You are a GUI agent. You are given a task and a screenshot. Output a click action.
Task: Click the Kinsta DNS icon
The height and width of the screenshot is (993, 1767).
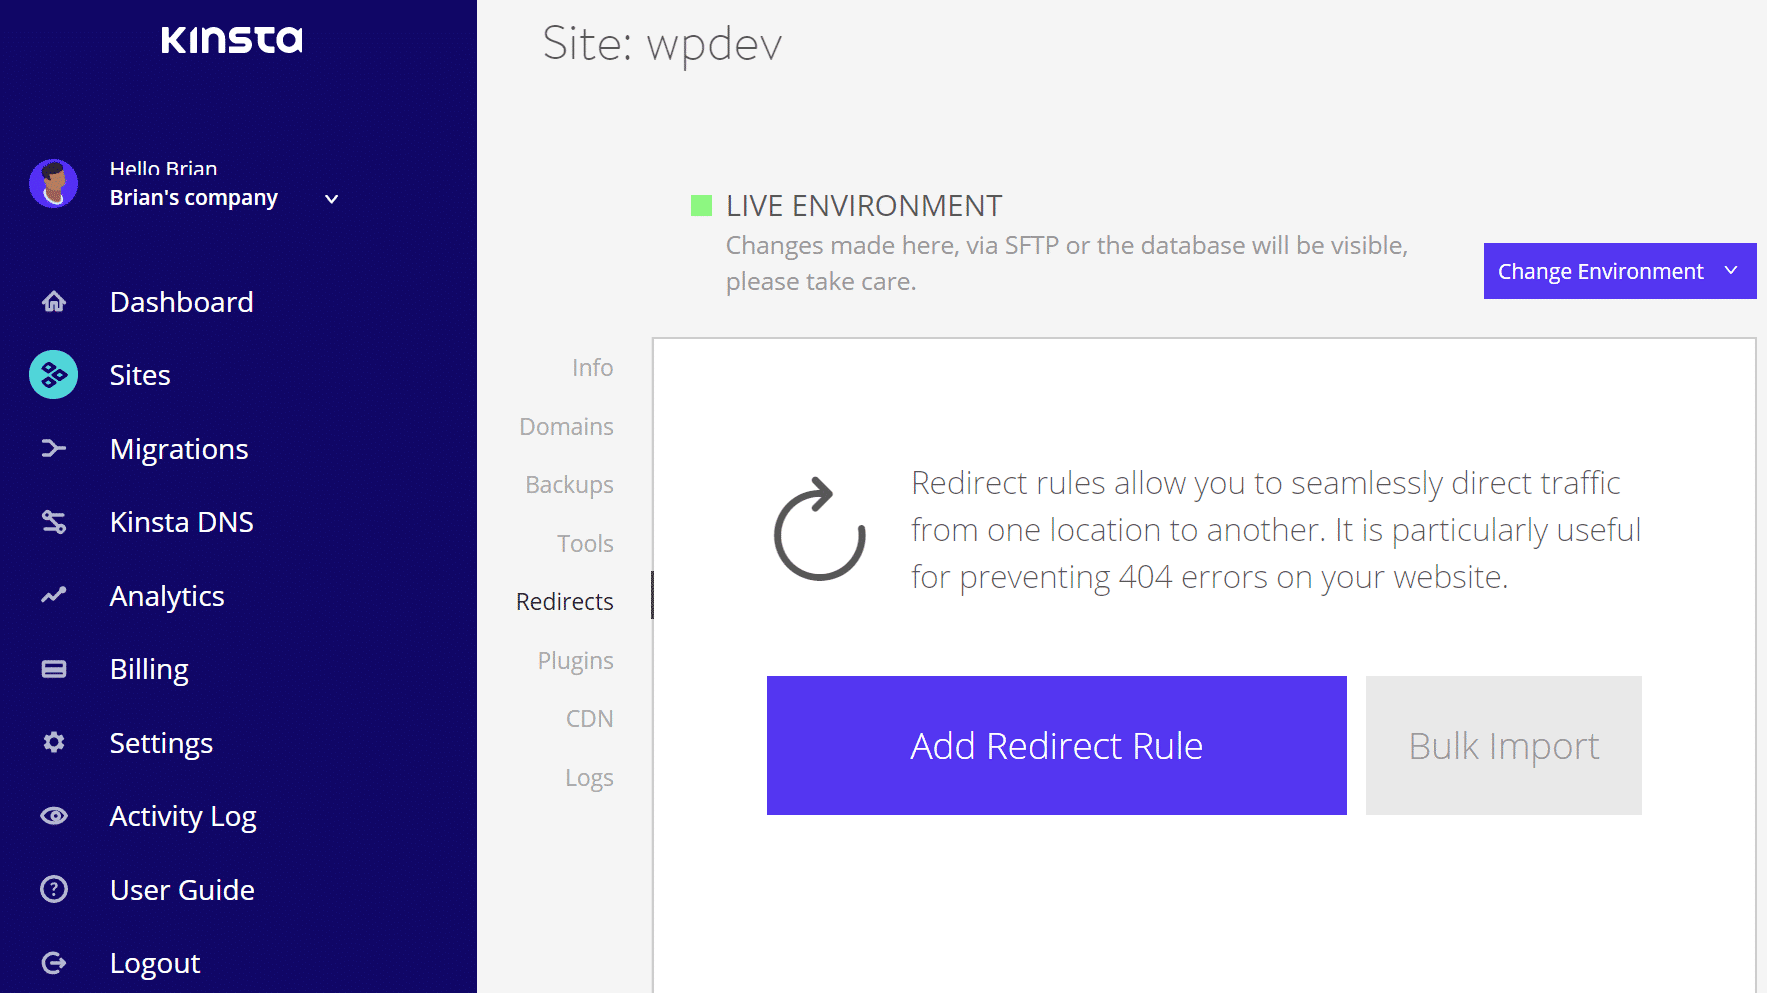(54, 522)
